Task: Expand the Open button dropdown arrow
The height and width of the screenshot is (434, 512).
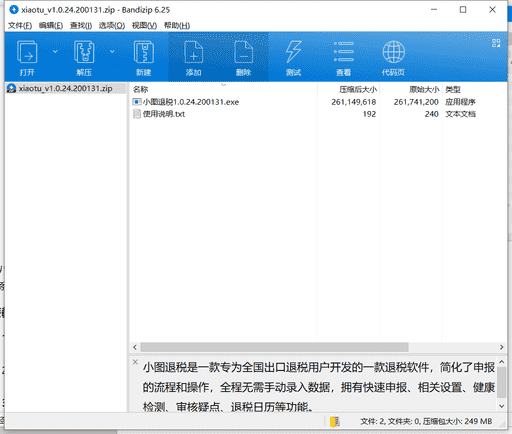Action: point(55,51)
